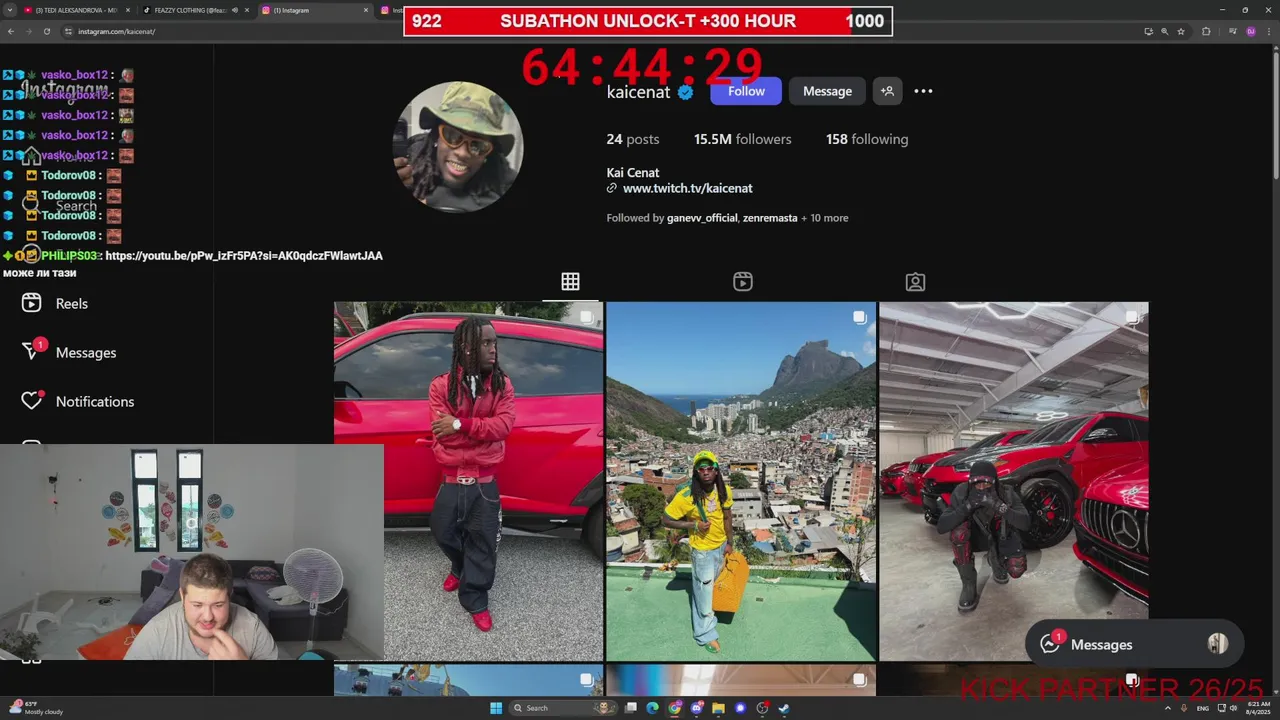This screenshot has width=1280, height=720.
Task: Bookmark this page with the star icon
Action: tap(1181, 31)
